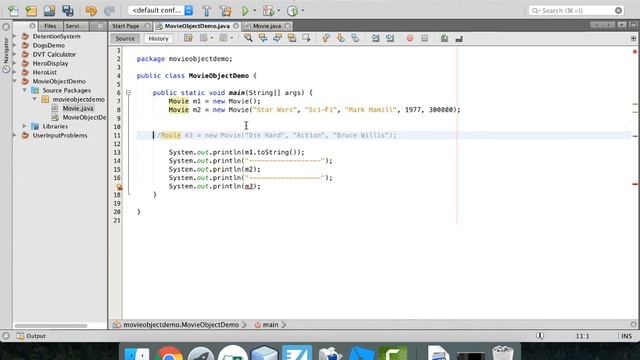Click the Search input field
640x360 pixels.
tap(576, 10)
